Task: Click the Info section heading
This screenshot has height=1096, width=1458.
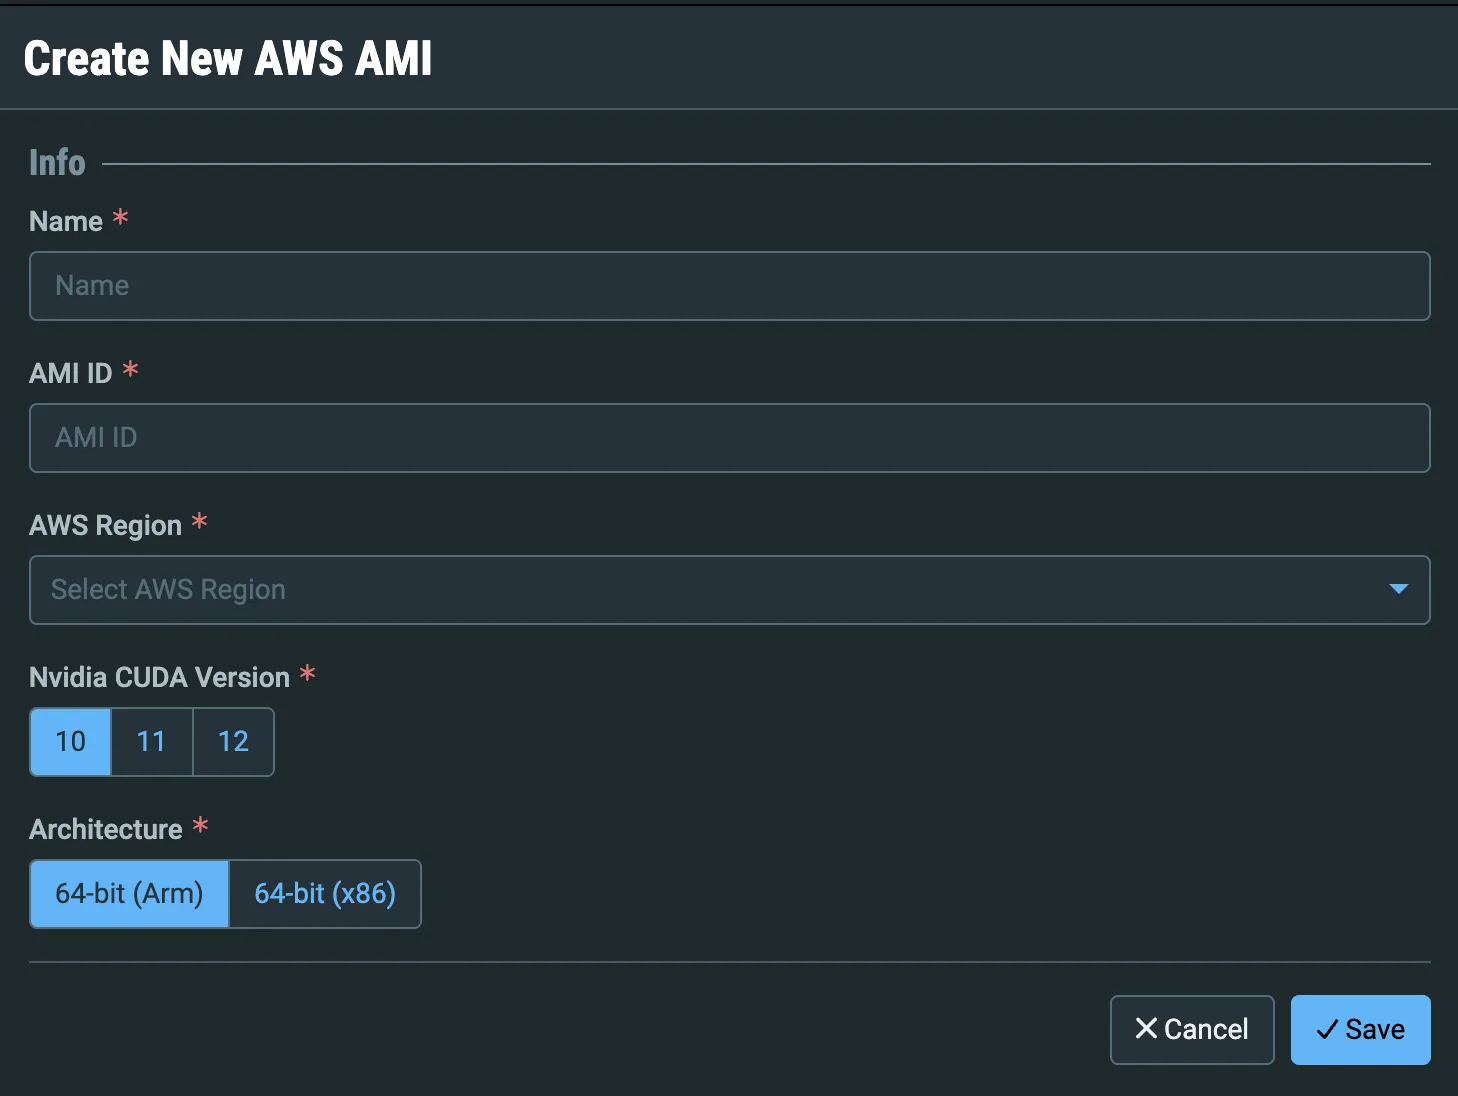Action: 57,162
